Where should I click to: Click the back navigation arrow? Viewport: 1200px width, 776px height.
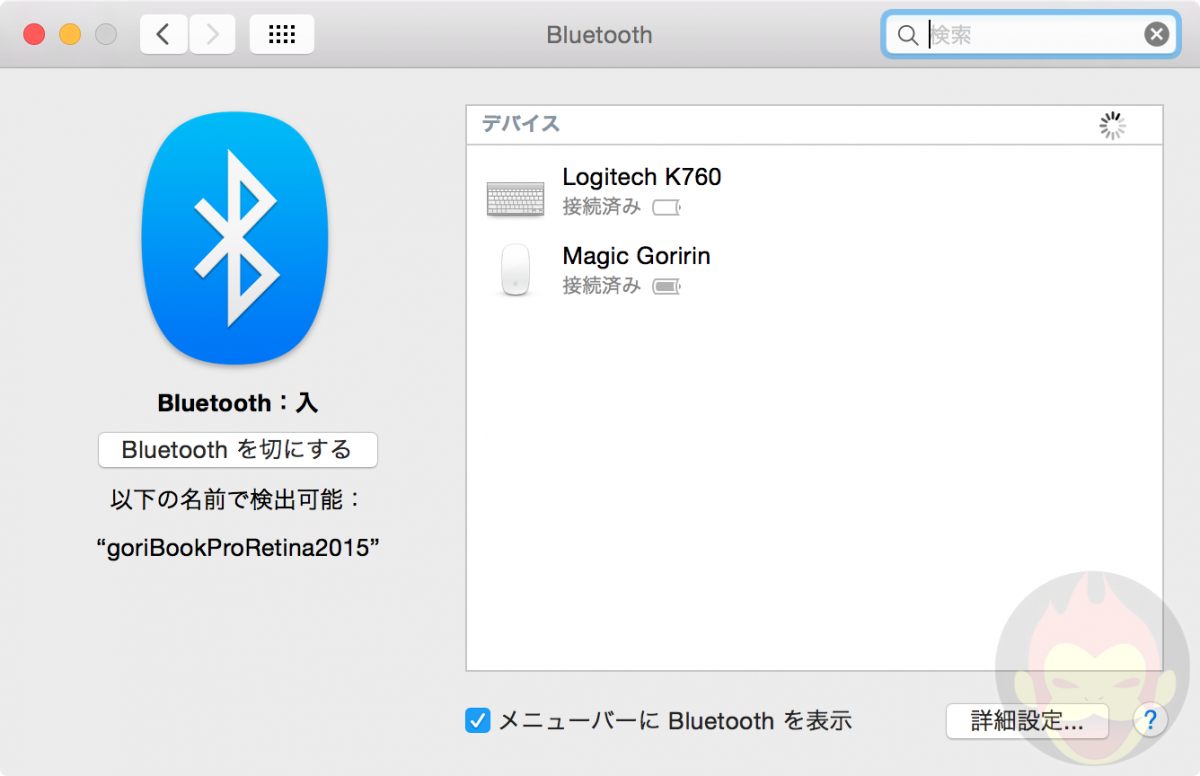coord(163,33)
